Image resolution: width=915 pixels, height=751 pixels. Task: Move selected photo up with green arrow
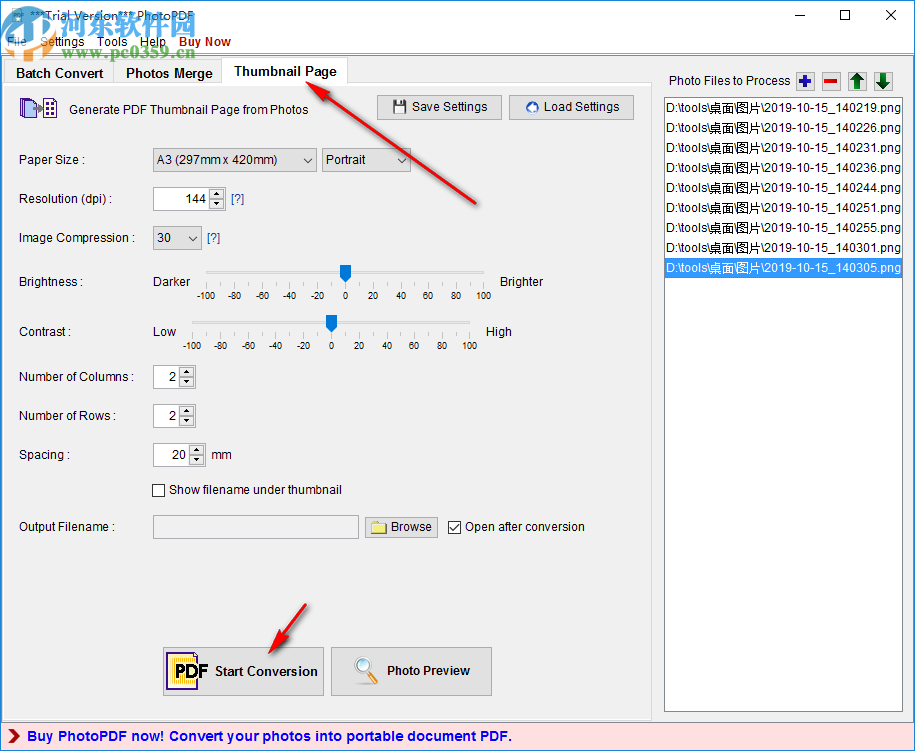point(857,81)
